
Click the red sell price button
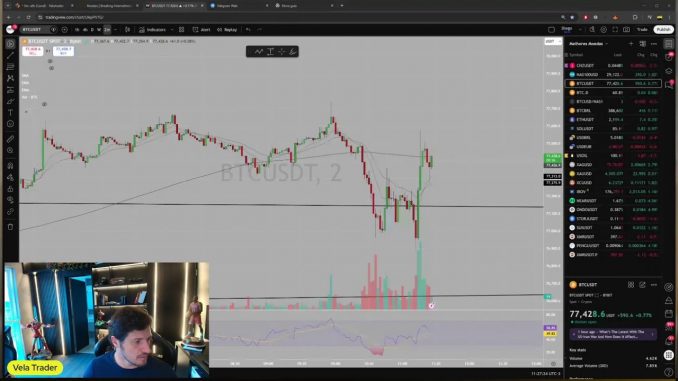tap(33, 51)
